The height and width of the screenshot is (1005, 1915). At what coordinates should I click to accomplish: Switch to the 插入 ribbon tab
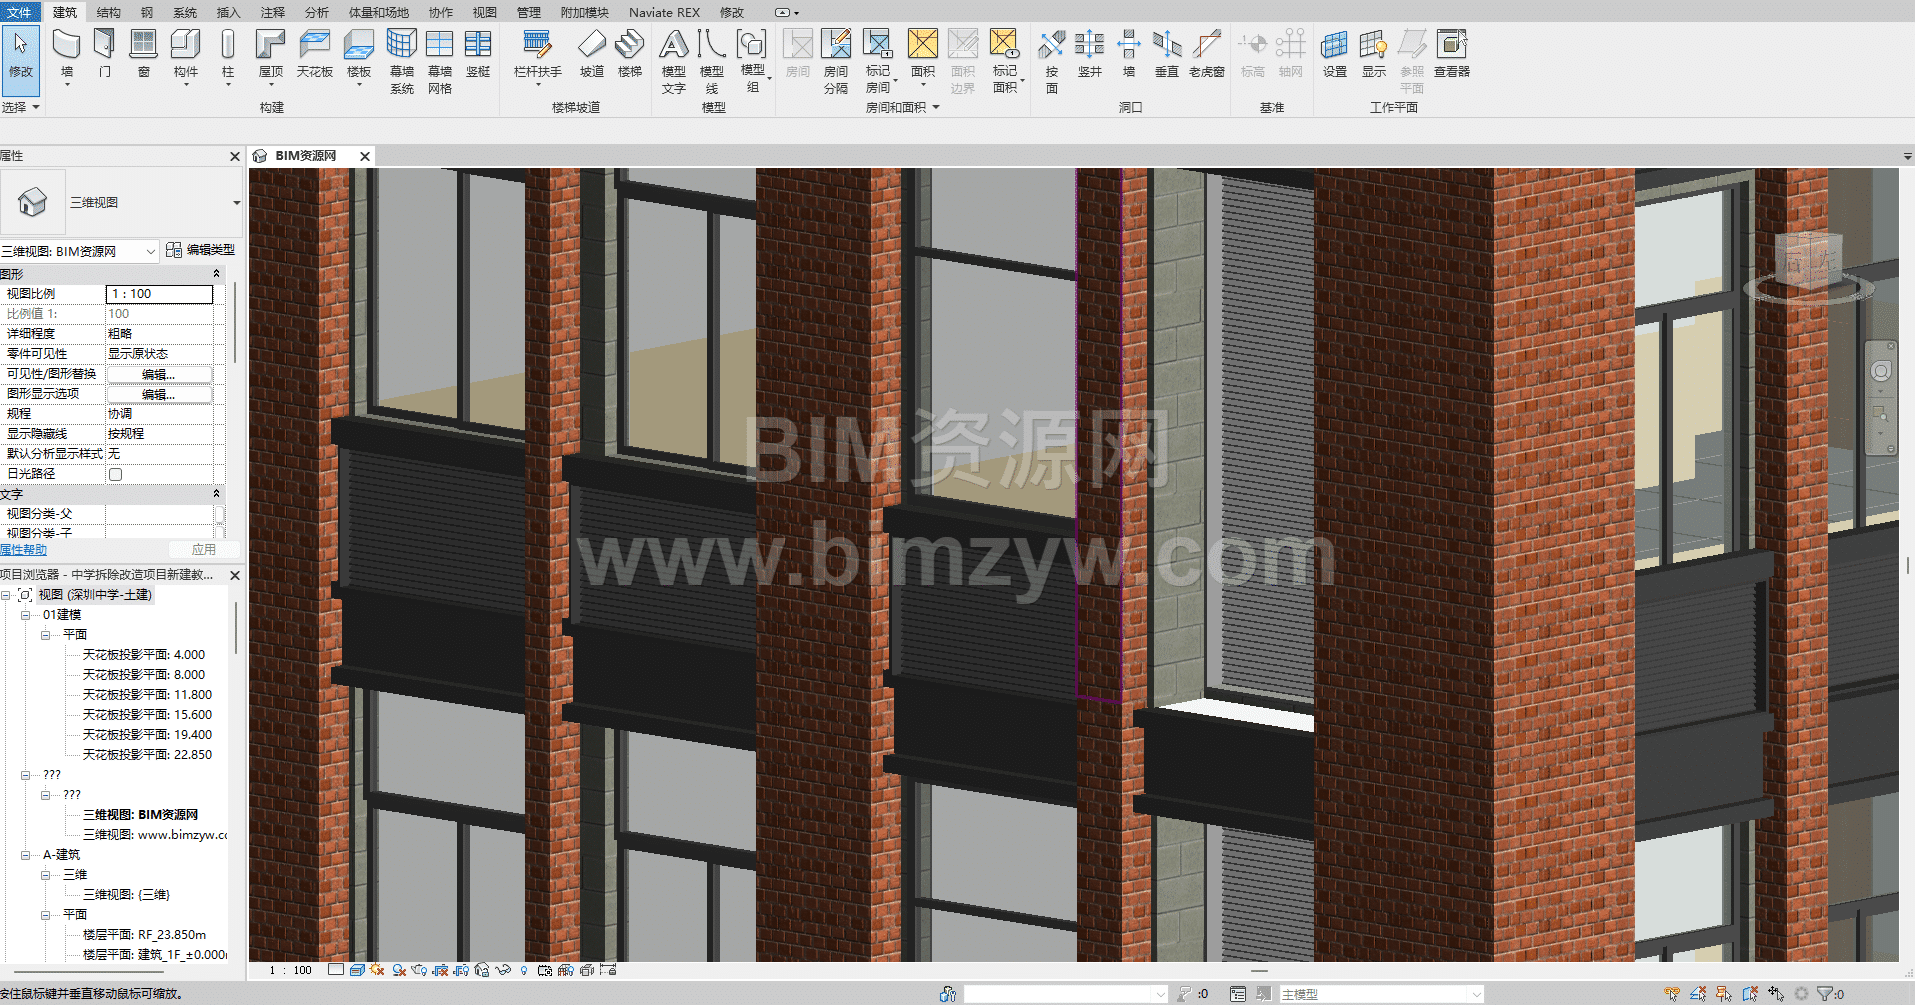[x=228, y=12]
